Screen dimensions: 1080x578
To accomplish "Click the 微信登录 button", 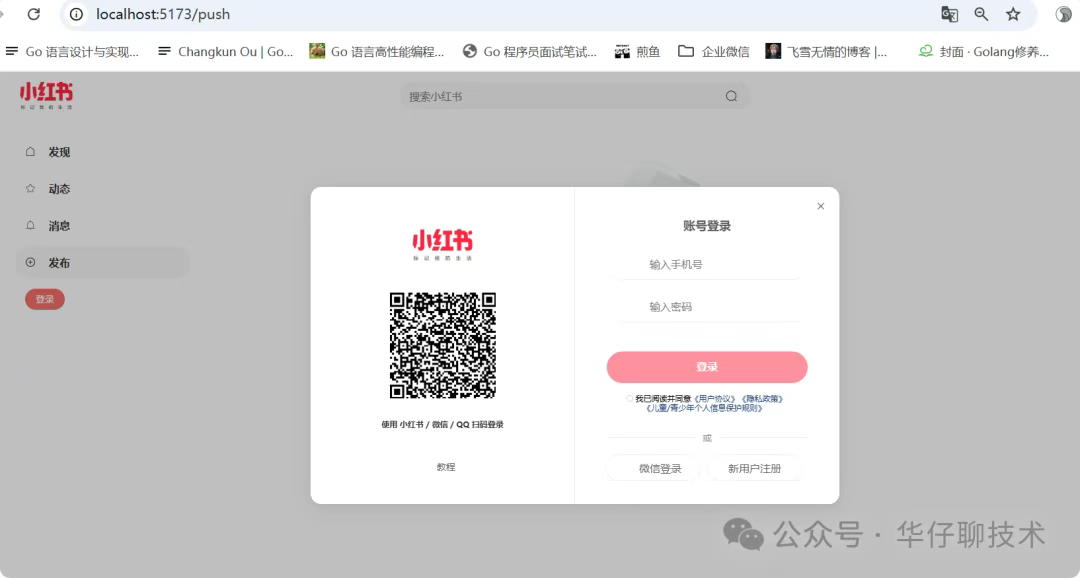I will point(652,468).
